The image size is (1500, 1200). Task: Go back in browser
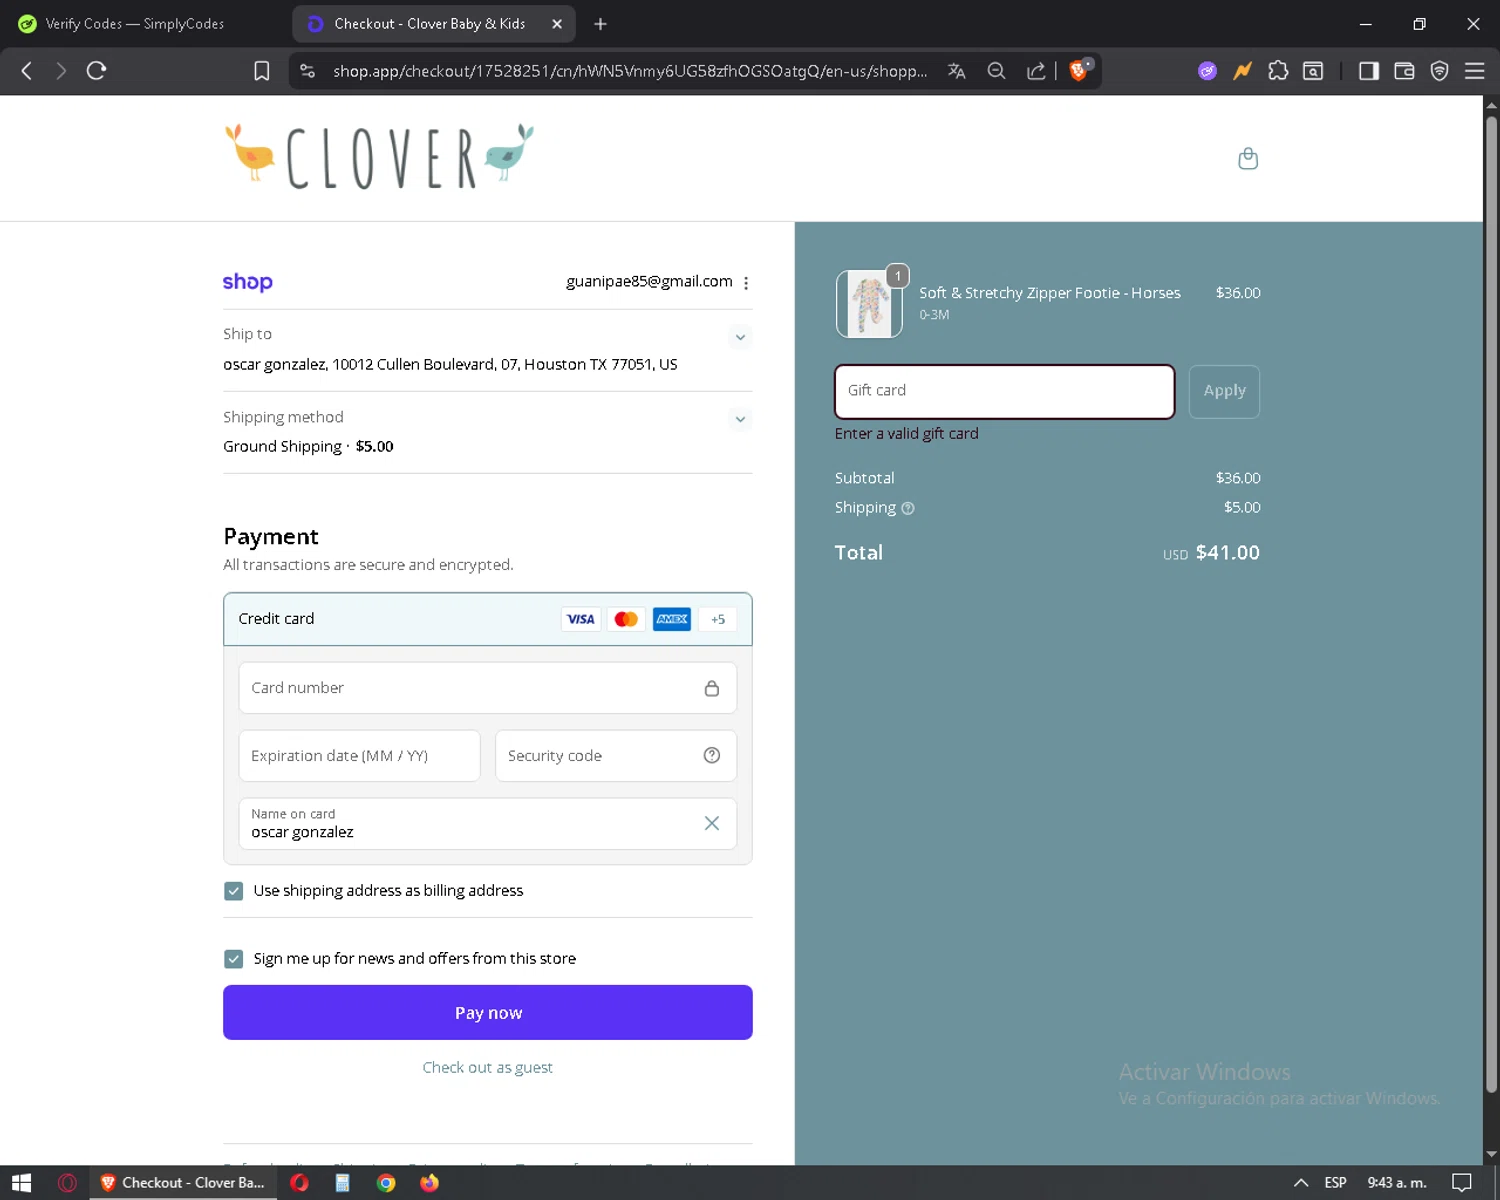27,70
